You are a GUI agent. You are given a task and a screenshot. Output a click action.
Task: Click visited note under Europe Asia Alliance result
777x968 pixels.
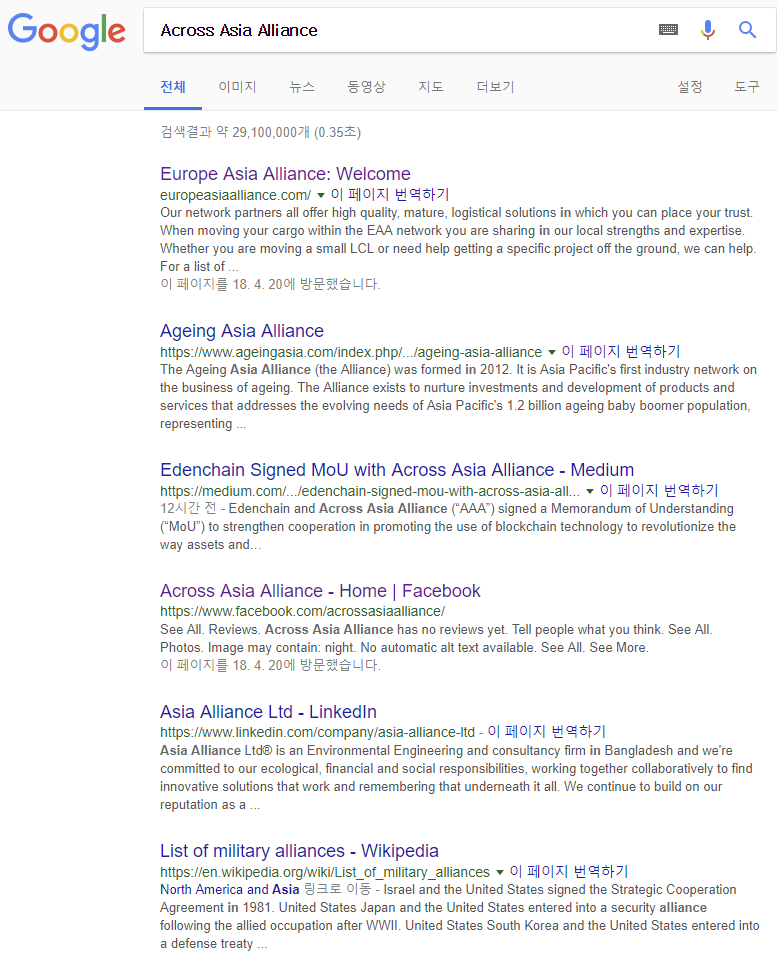click(270, 285)
